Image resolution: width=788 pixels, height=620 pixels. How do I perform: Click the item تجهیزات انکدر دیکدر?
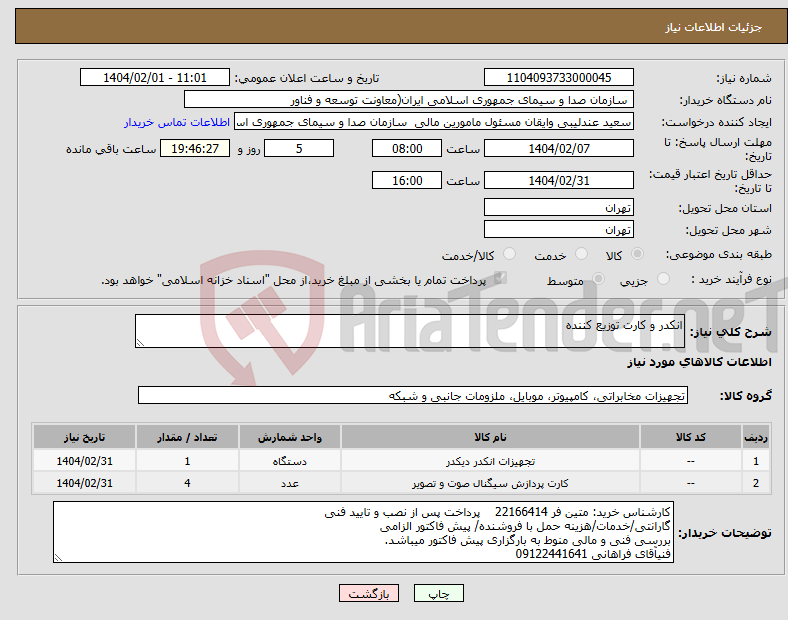point(490,461)
